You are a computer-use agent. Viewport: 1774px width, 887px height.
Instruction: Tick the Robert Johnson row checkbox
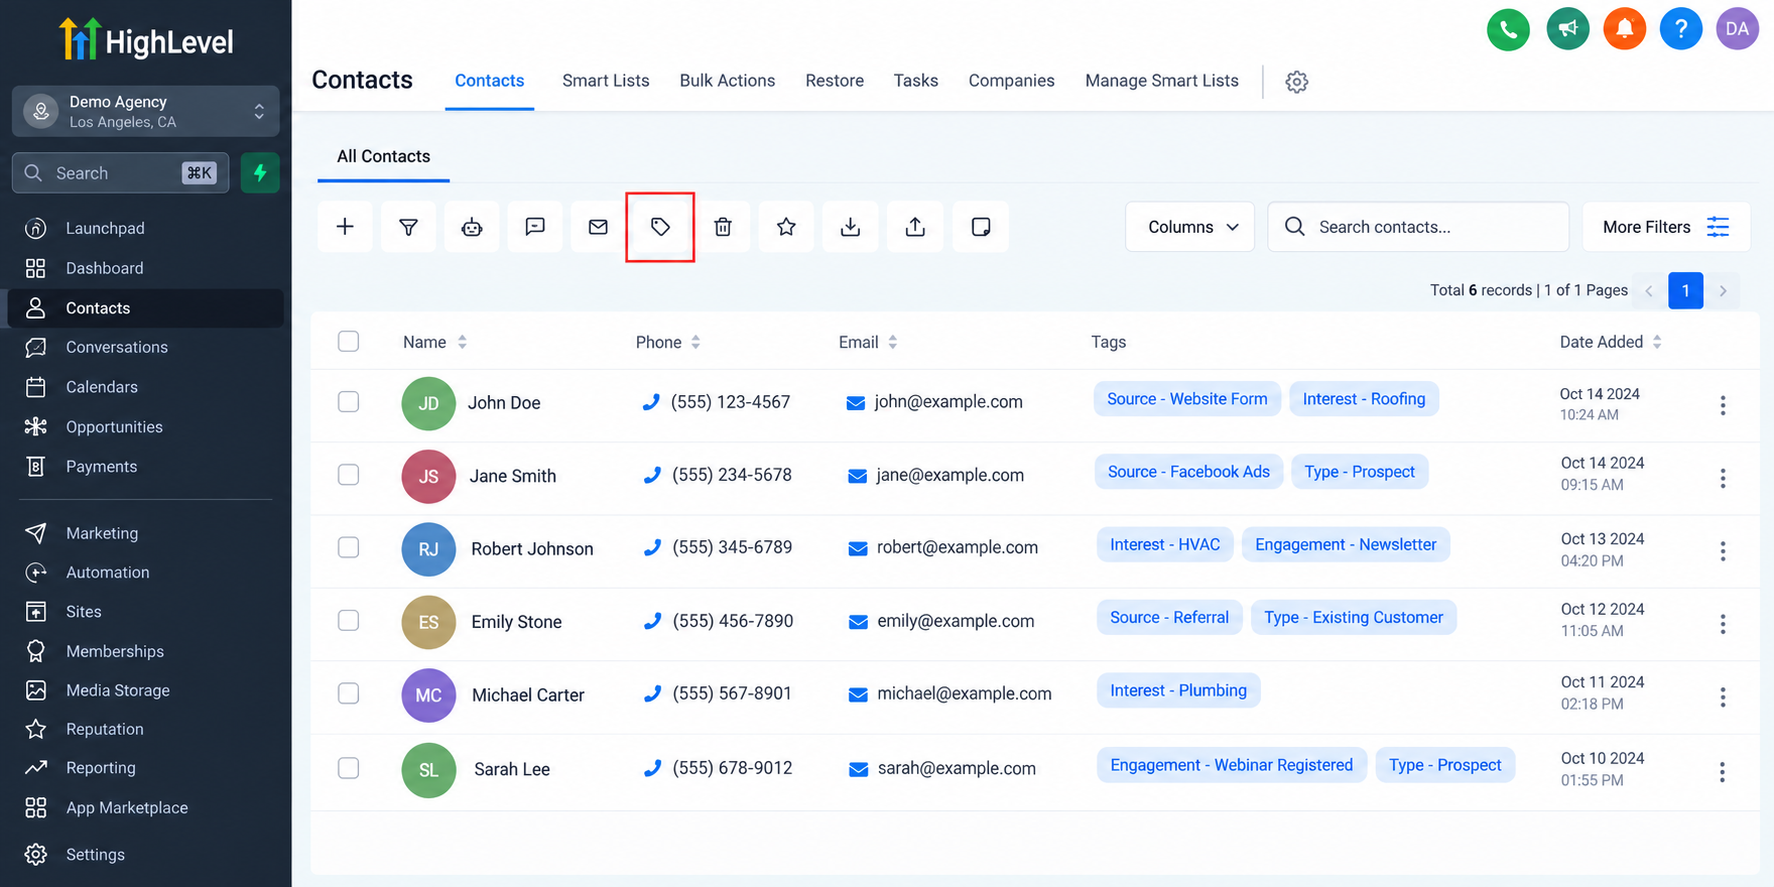coord(348,547)
